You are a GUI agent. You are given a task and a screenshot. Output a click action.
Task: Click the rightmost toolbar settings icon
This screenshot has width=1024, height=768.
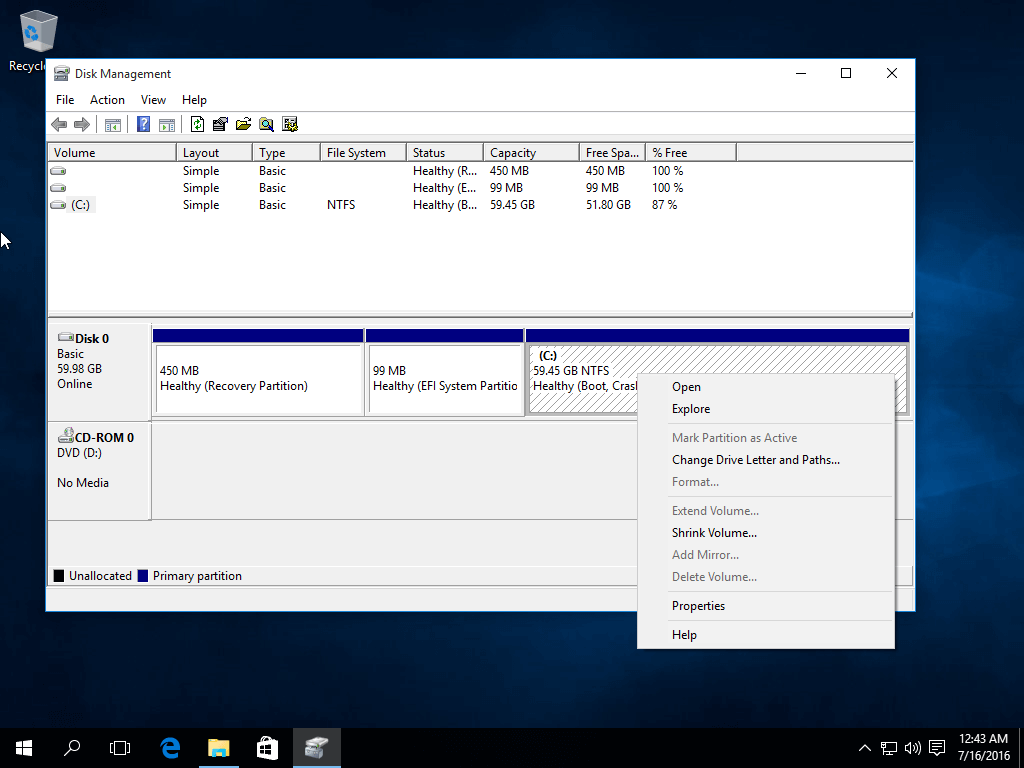[x=290, y=125]
